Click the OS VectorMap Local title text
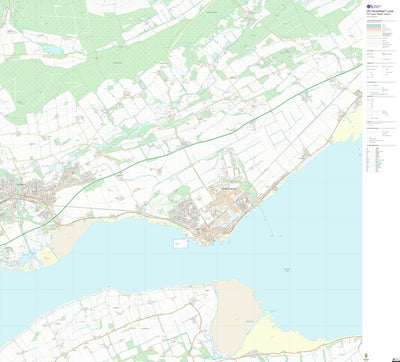Screen dimensions: 400x362 point(380,11)
